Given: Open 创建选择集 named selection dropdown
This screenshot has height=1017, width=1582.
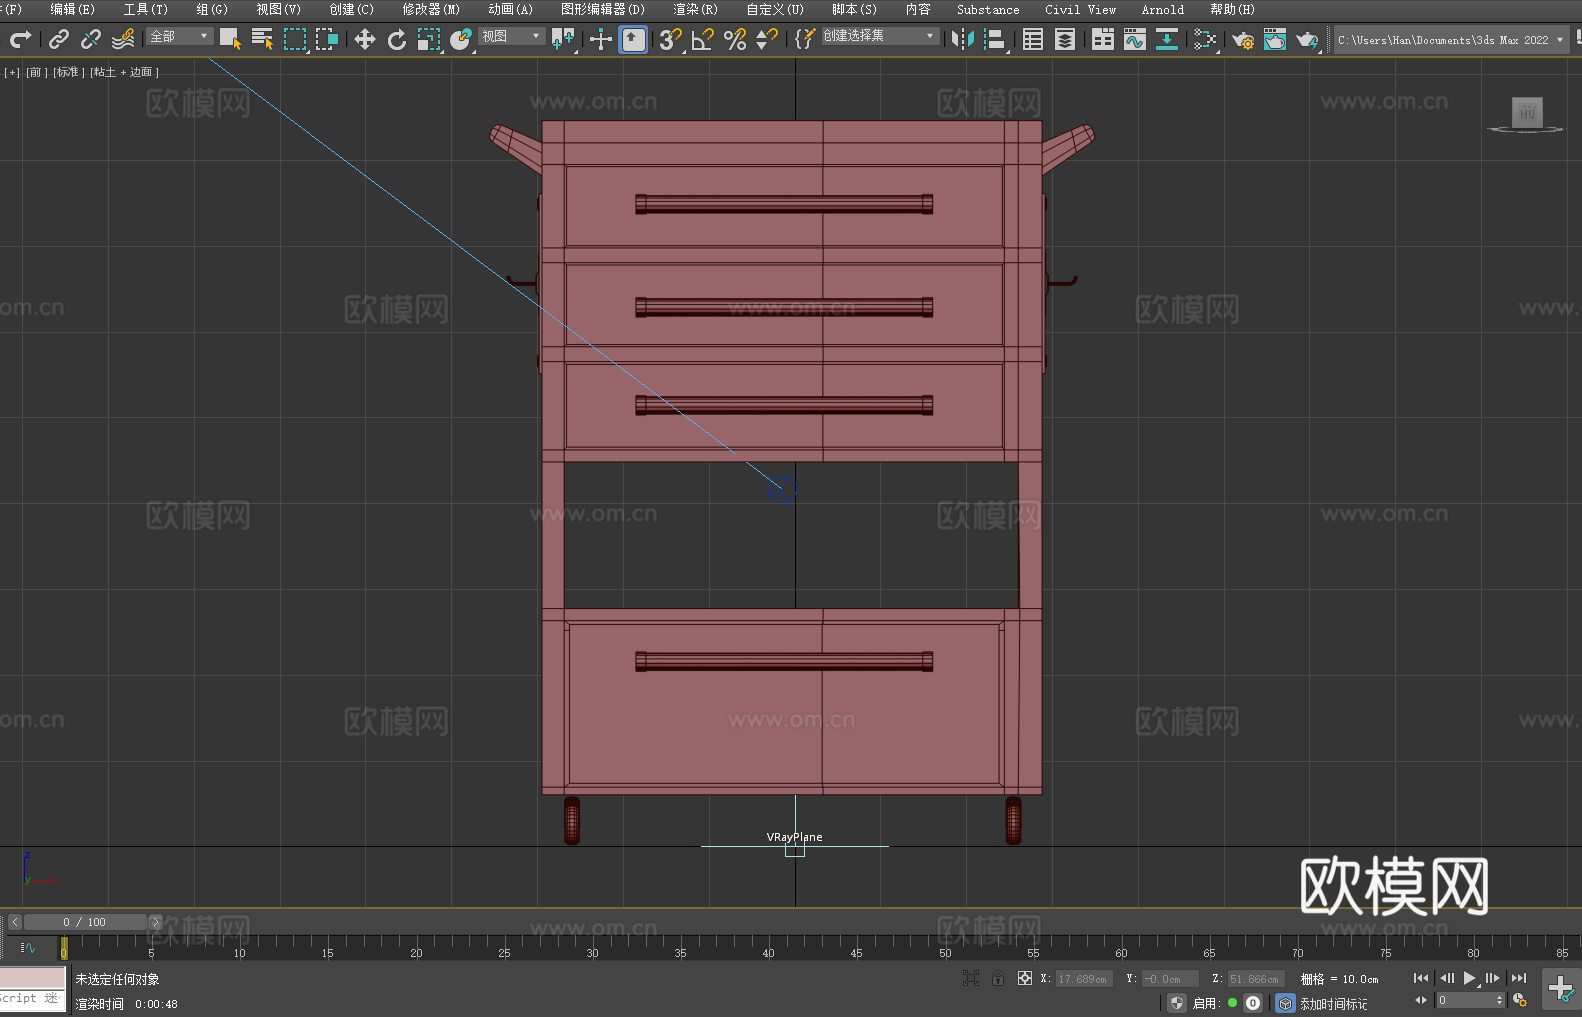Looking at the screenshot, I should point(880,36).
